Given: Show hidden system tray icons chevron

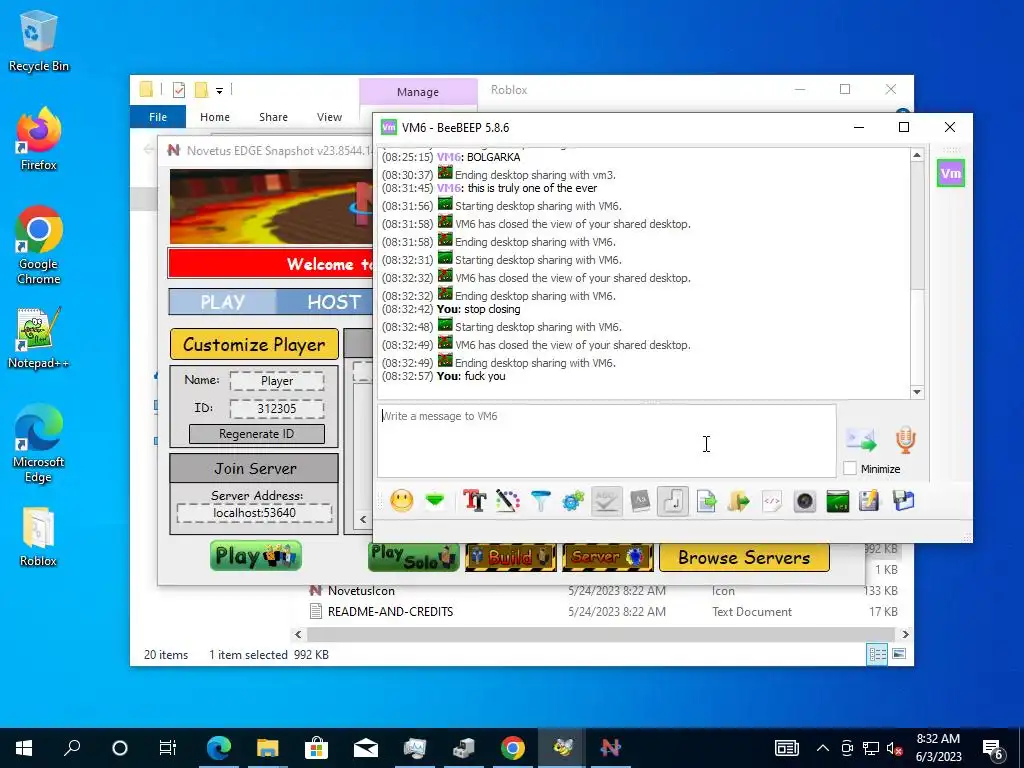Looking at the screenshot, I should click(x=823, y=748).
